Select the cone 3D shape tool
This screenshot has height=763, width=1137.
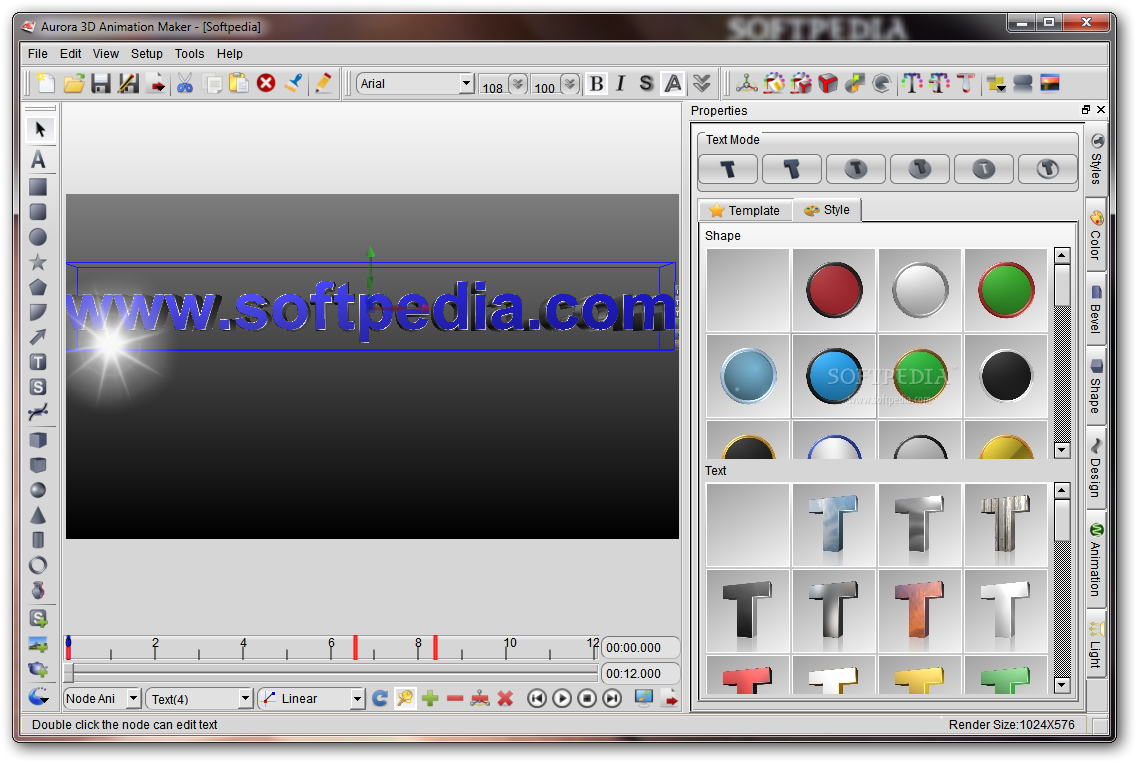click(x=38, y=516)
